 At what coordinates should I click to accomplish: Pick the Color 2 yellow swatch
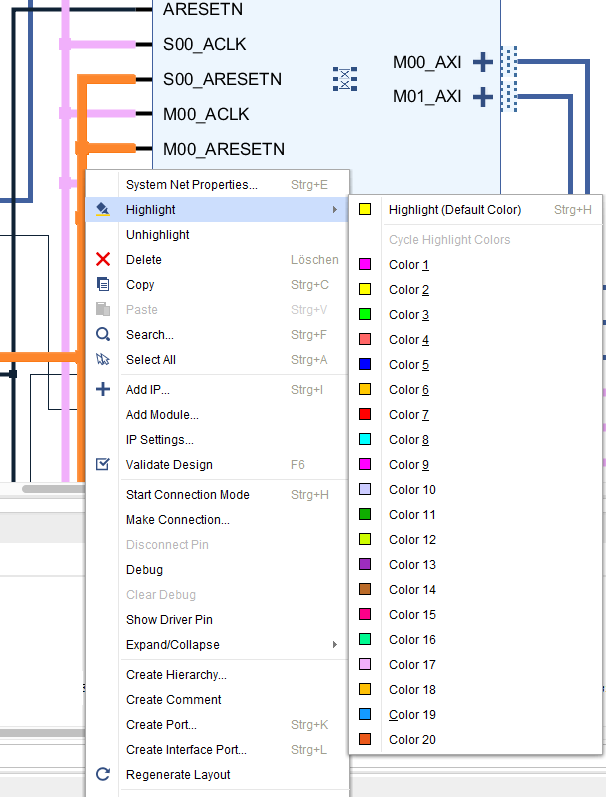[x=365, y=289]
